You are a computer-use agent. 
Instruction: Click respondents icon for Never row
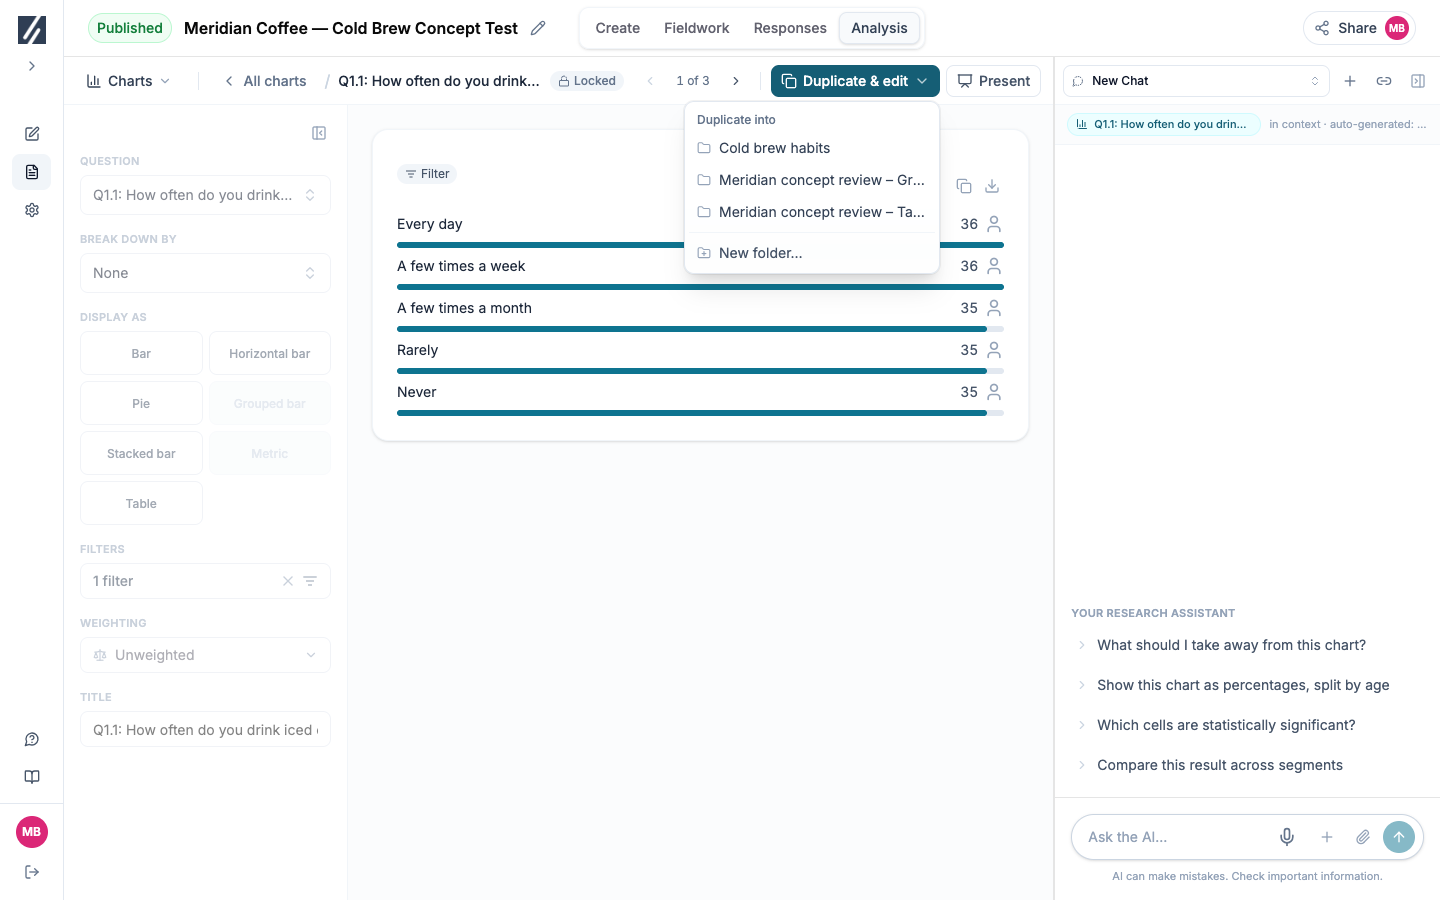click(994, 392)
